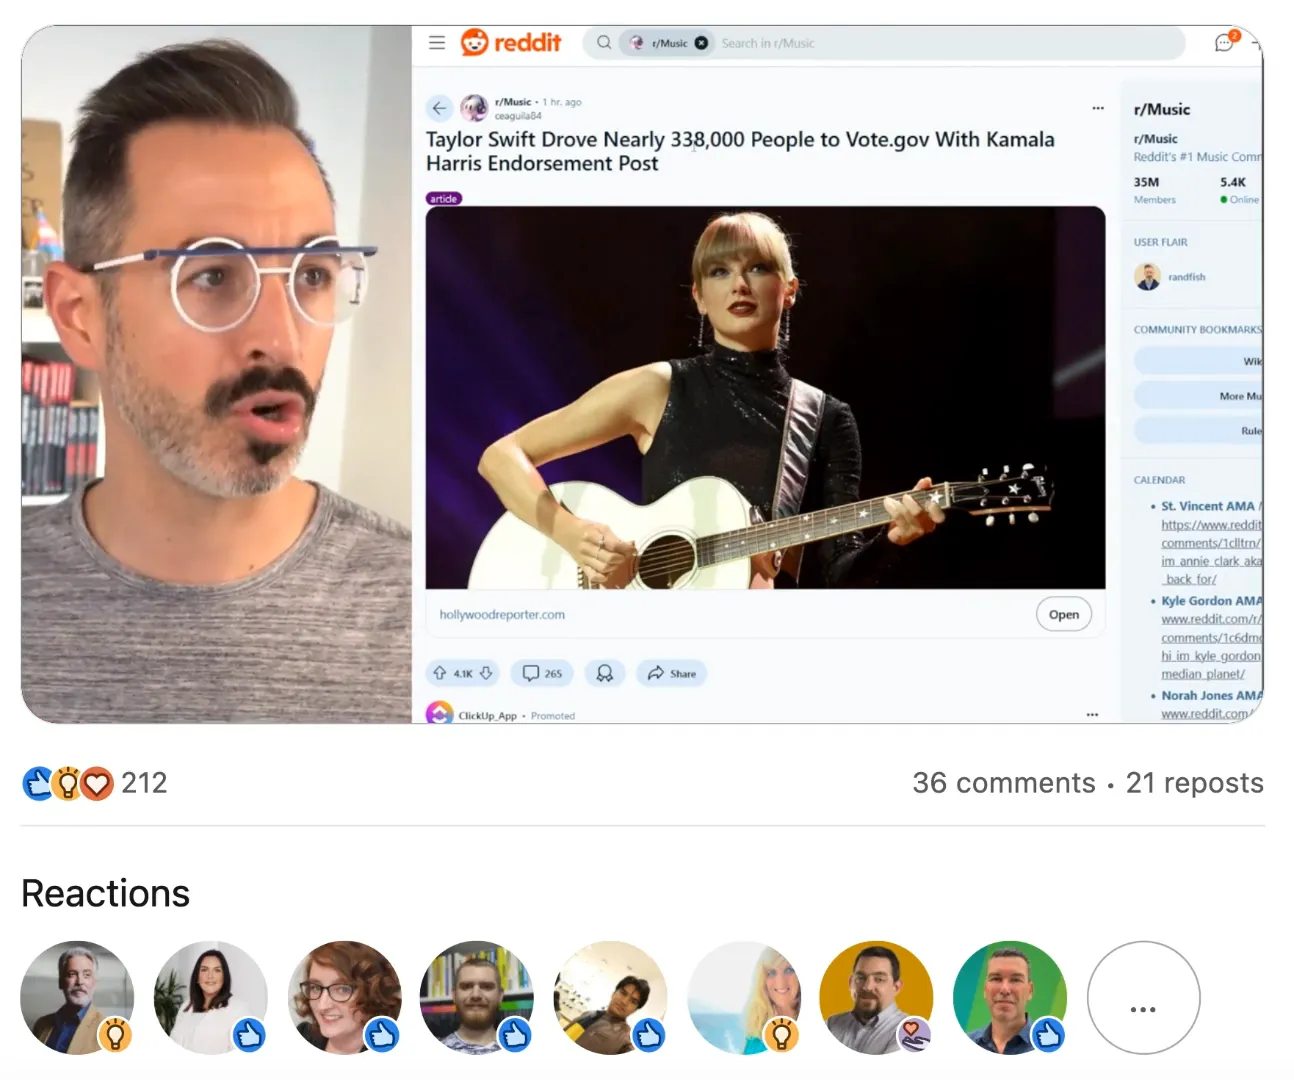Open the Reddit hamburger menu
This screenshot has height=1080, width=1294.
(x=437, y=43)
